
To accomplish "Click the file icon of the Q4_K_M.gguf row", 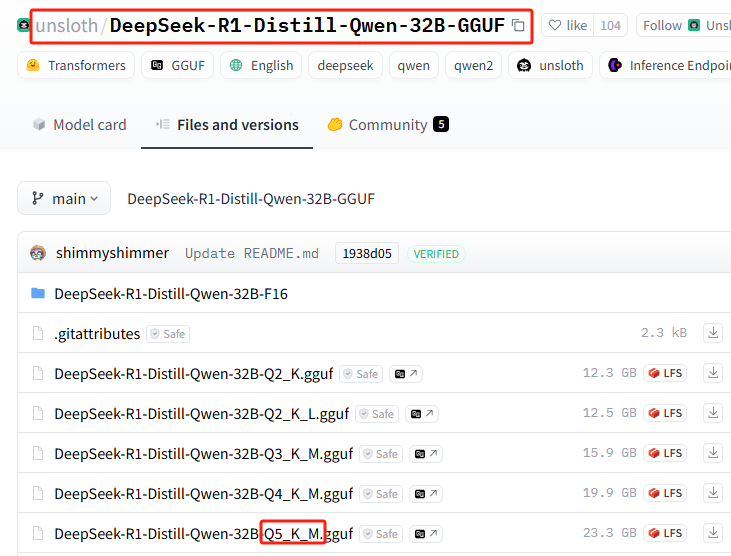I will tap(38, 493).
